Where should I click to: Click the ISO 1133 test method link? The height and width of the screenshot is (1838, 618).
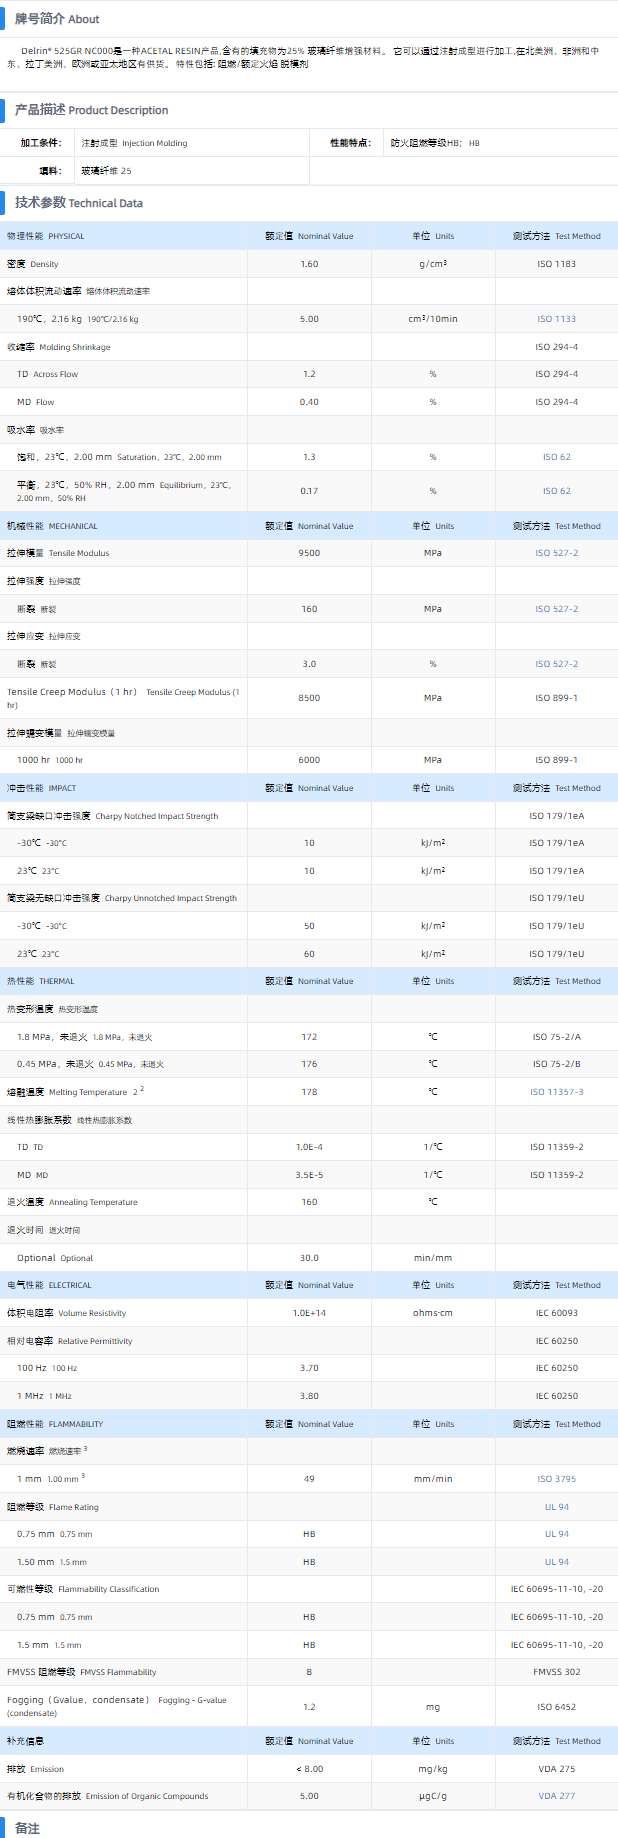[x=556, y=319]
